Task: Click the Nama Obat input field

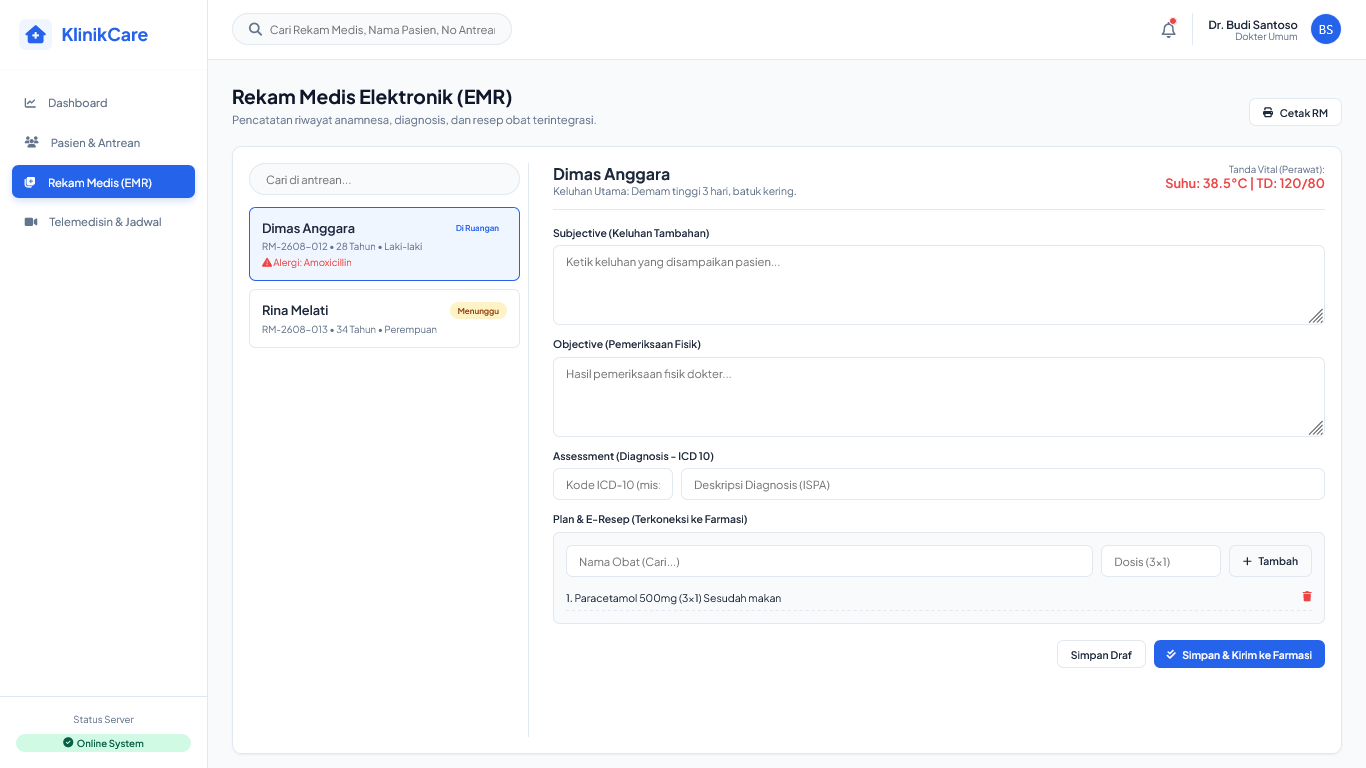Action: (x=829, y=561)
